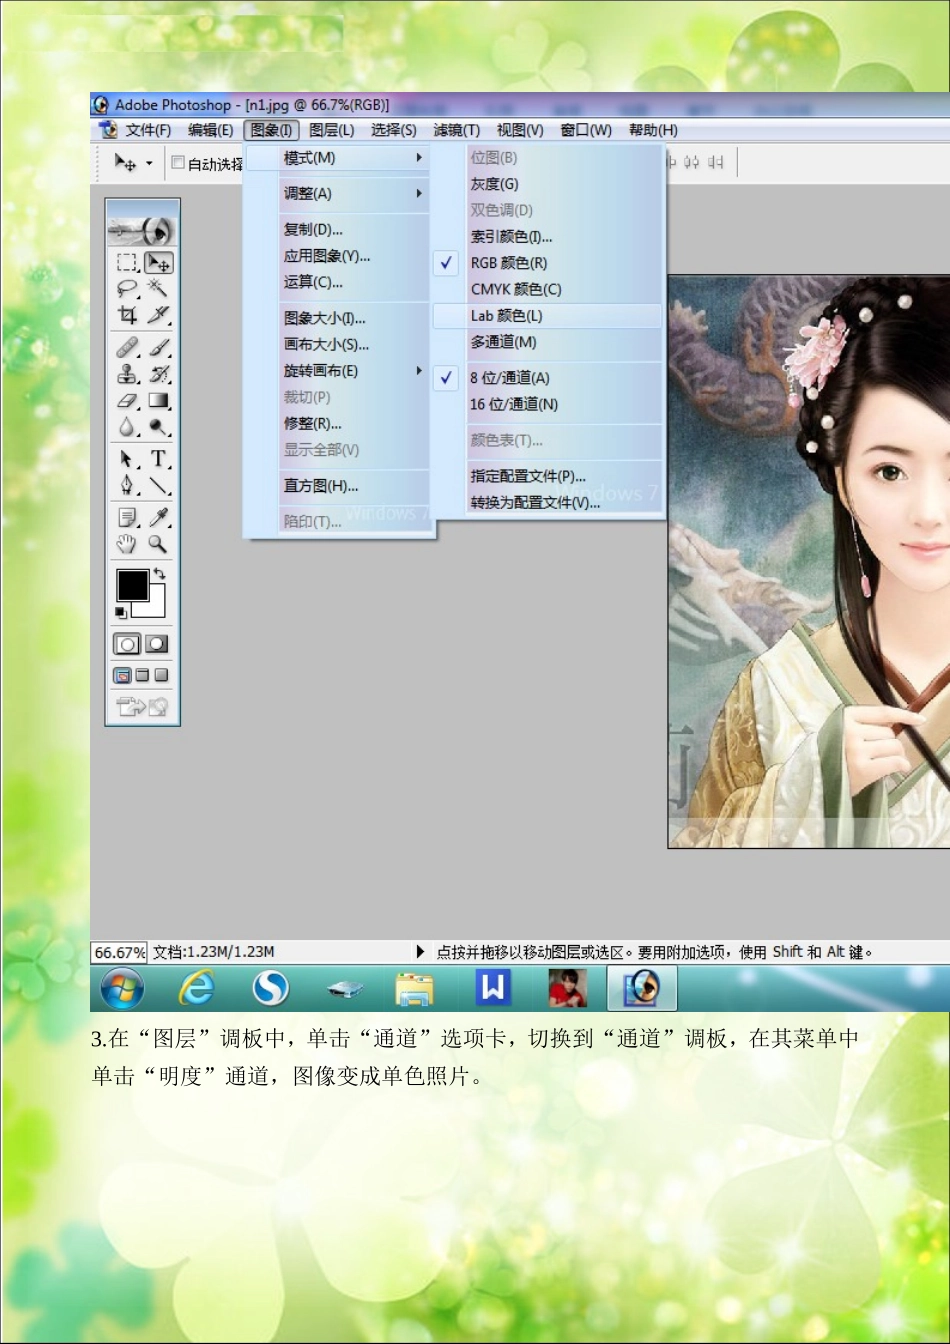
Task: Open Windows Explorer folder on taskbar
Action: 415,989
